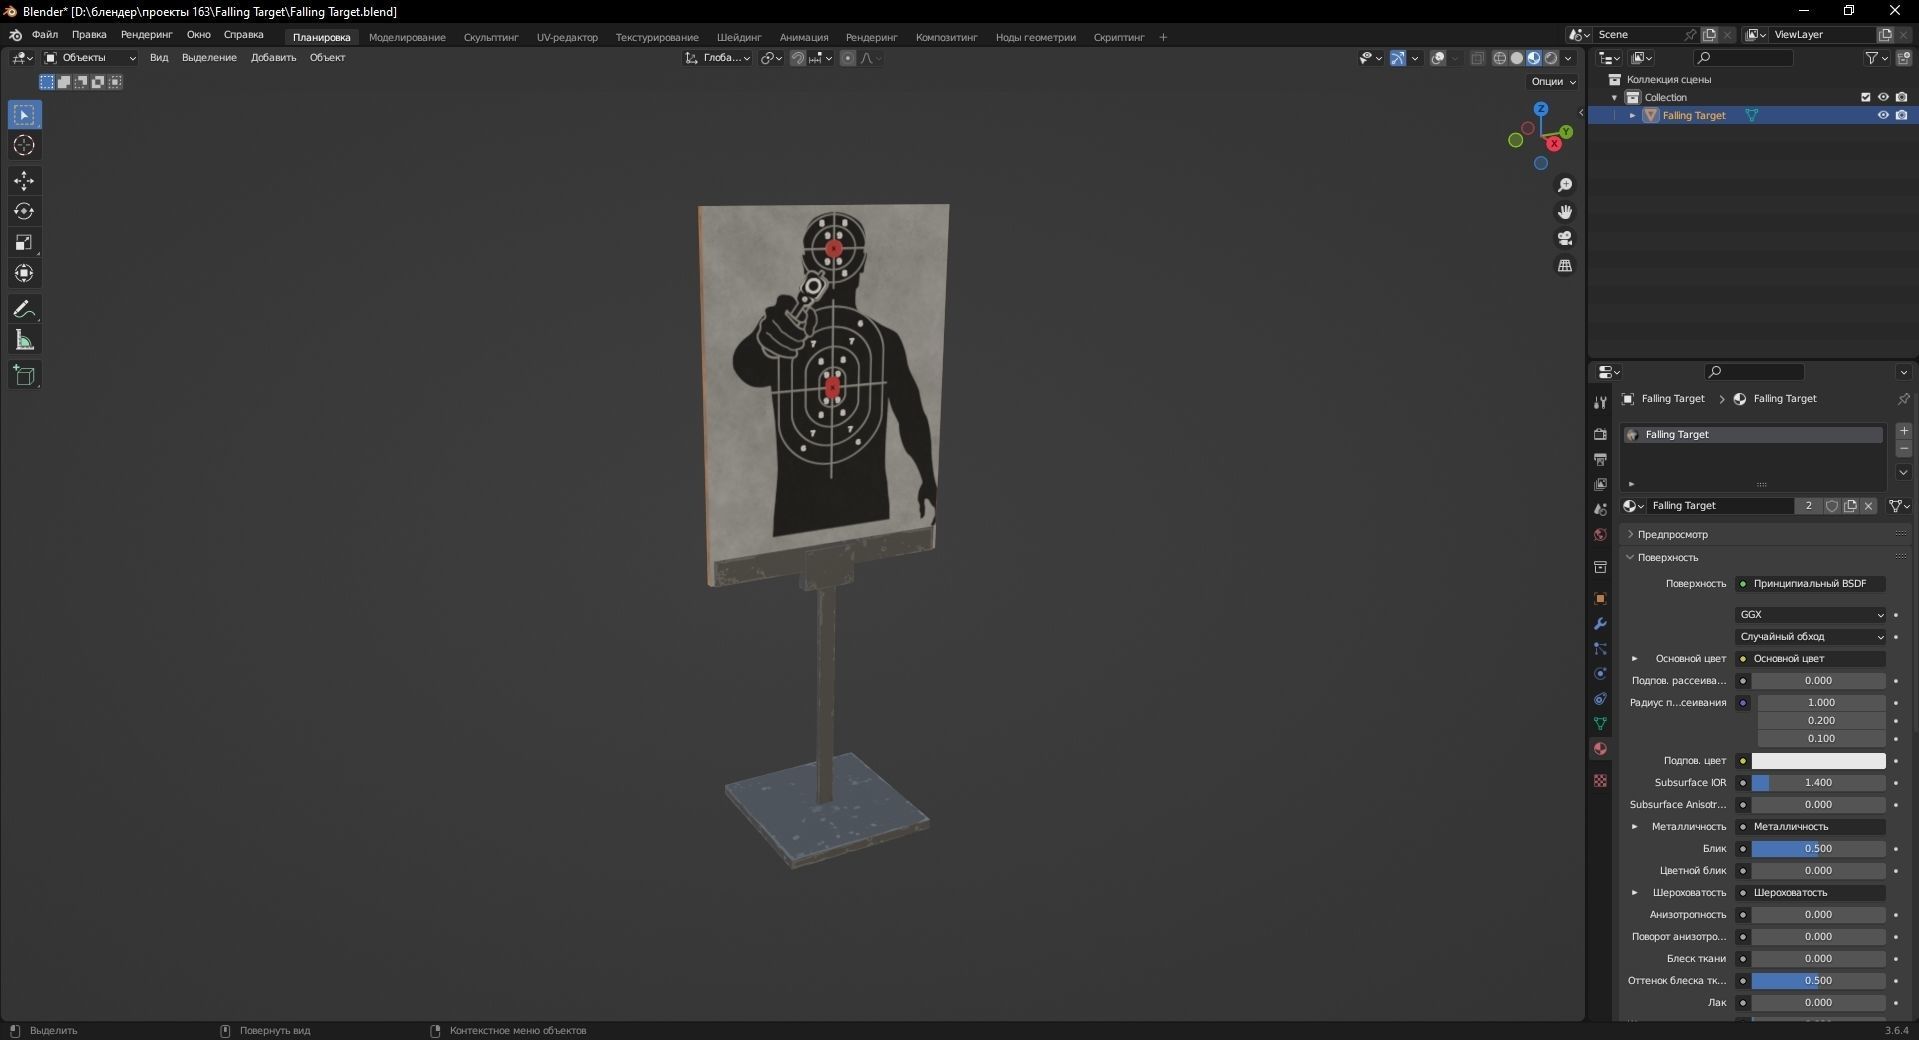Open the Modifiers wrench properties tab
Screen dimensions: 1919x1040
click(1600, 624)
